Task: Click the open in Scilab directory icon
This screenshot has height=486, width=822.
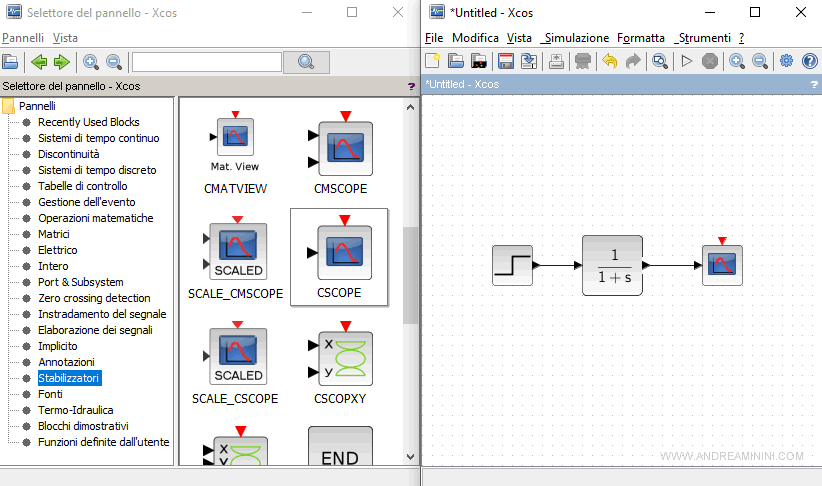Action: click(479, 61)
